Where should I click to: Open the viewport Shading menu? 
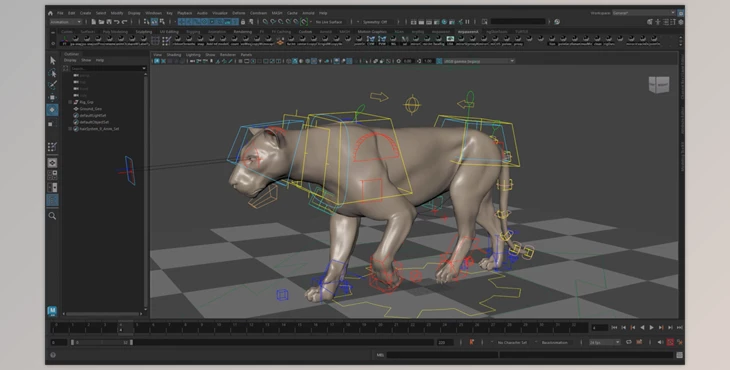[x=174, y=55]
